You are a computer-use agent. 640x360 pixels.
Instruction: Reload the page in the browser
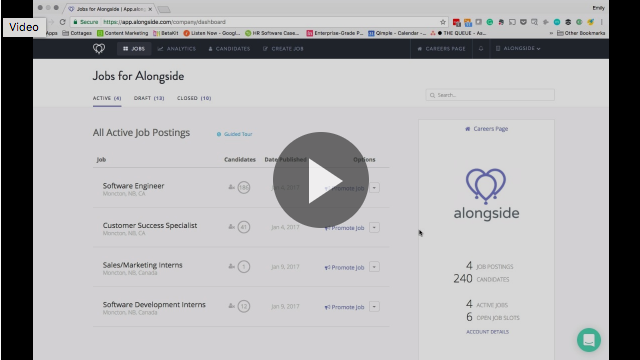tap(62, 22)
